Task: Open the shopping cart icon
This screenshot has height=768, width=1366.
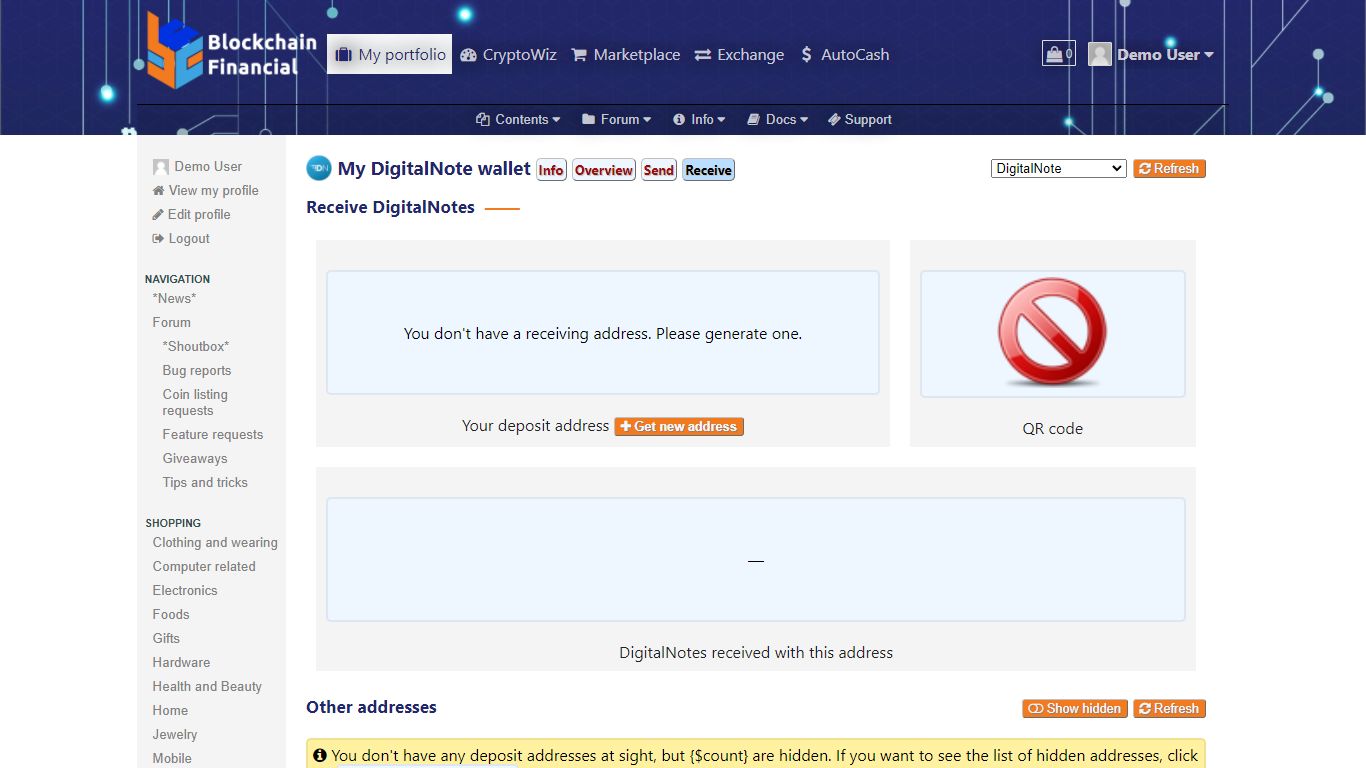Action: coord(1058,53)
